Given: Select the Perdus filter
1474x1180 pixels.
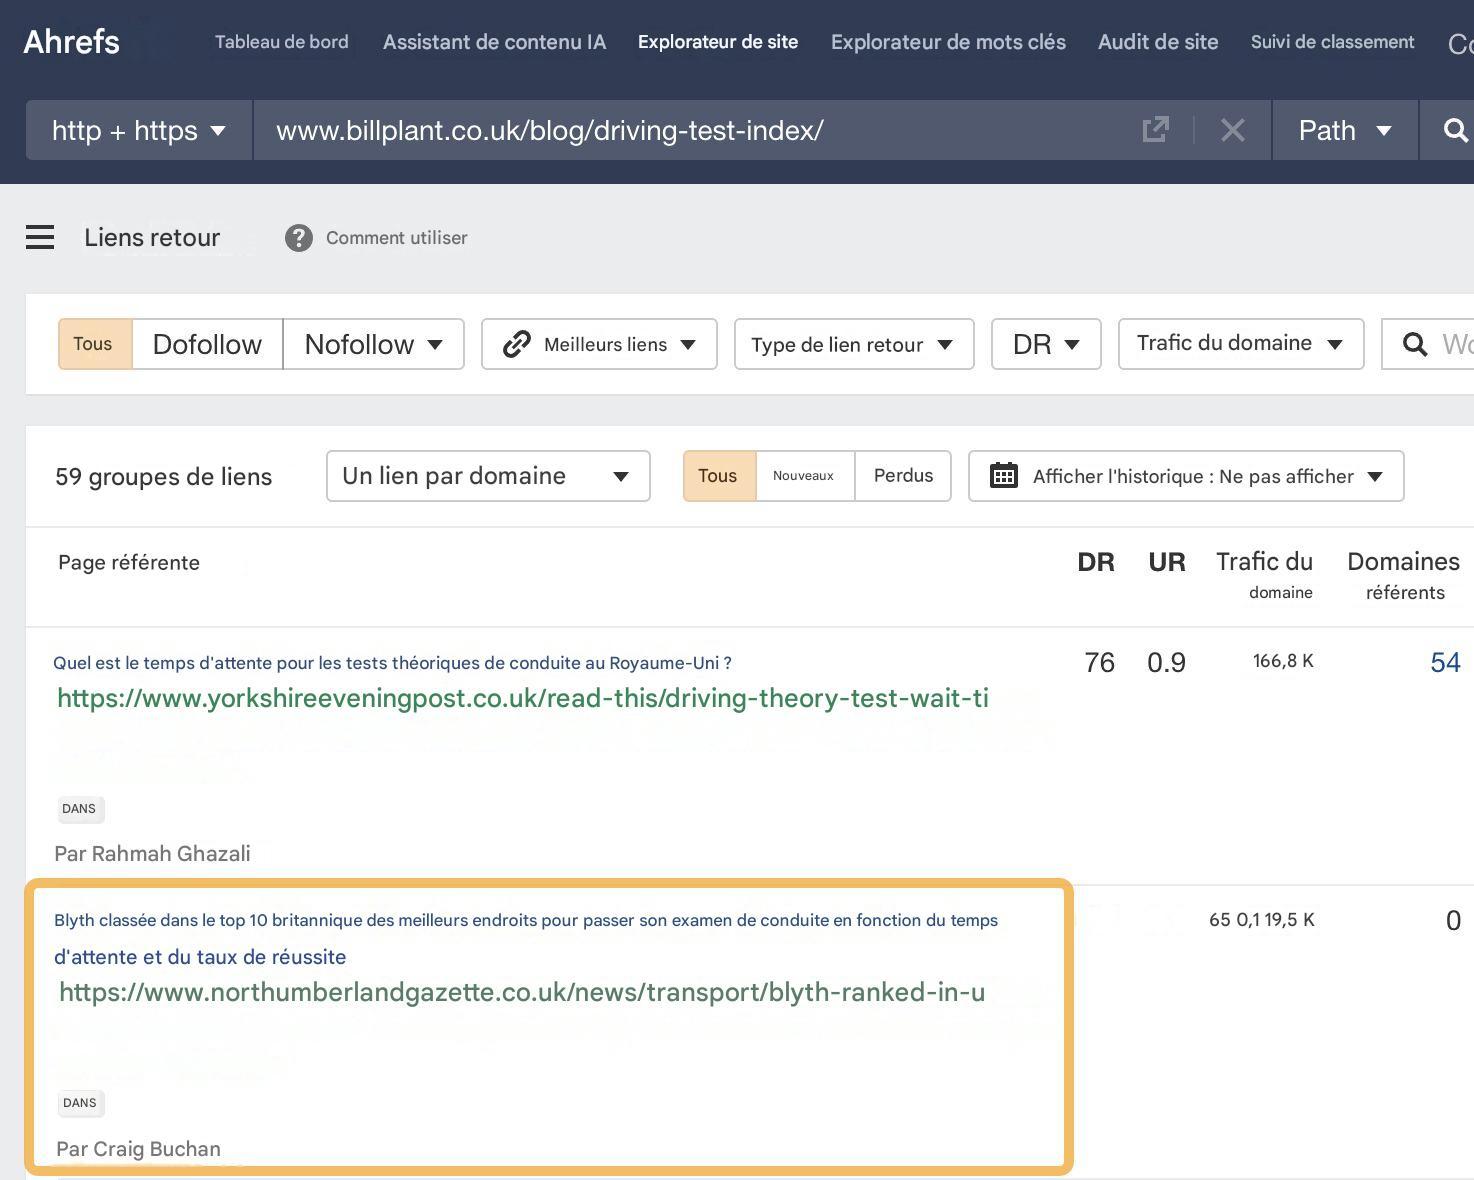Looking at the screenshot, I should click(x=903, y=476).
